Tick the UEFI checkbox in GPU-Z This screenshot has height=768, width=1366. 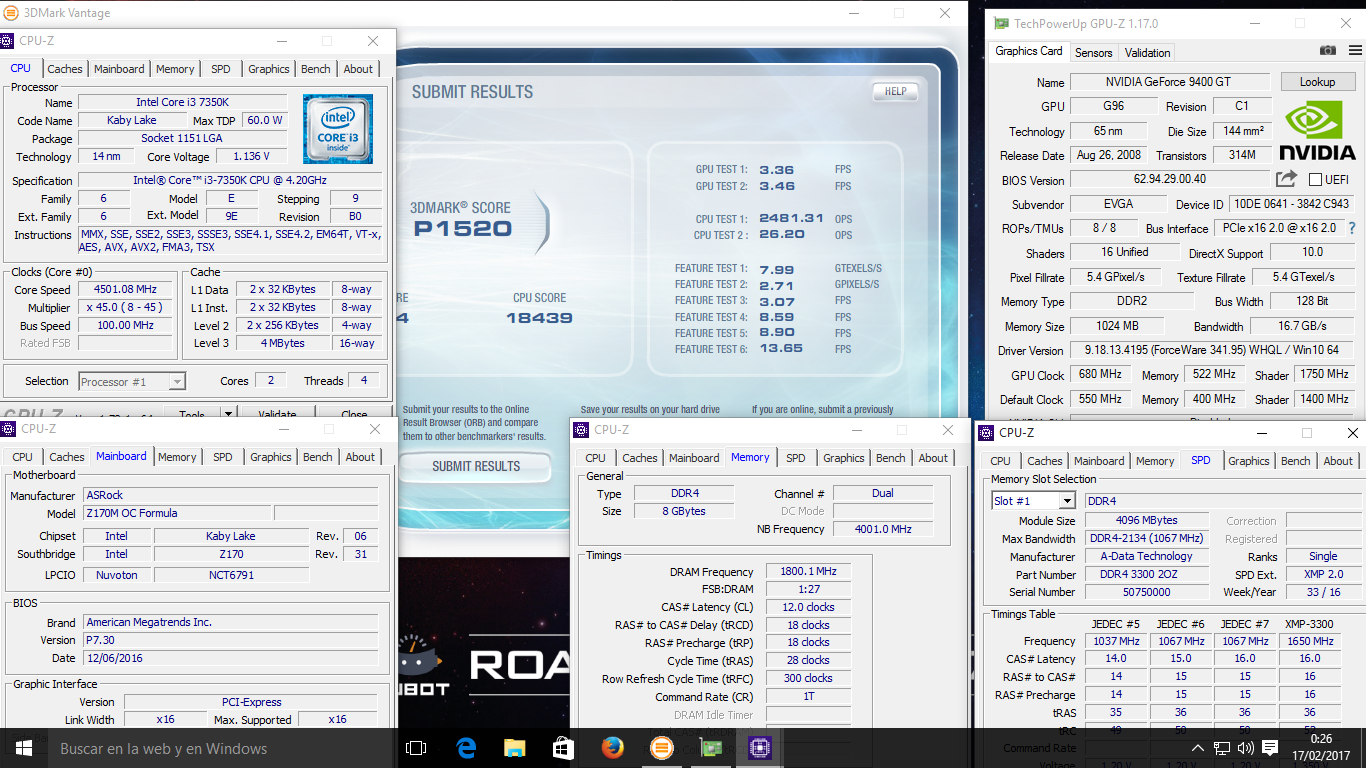1315,180
